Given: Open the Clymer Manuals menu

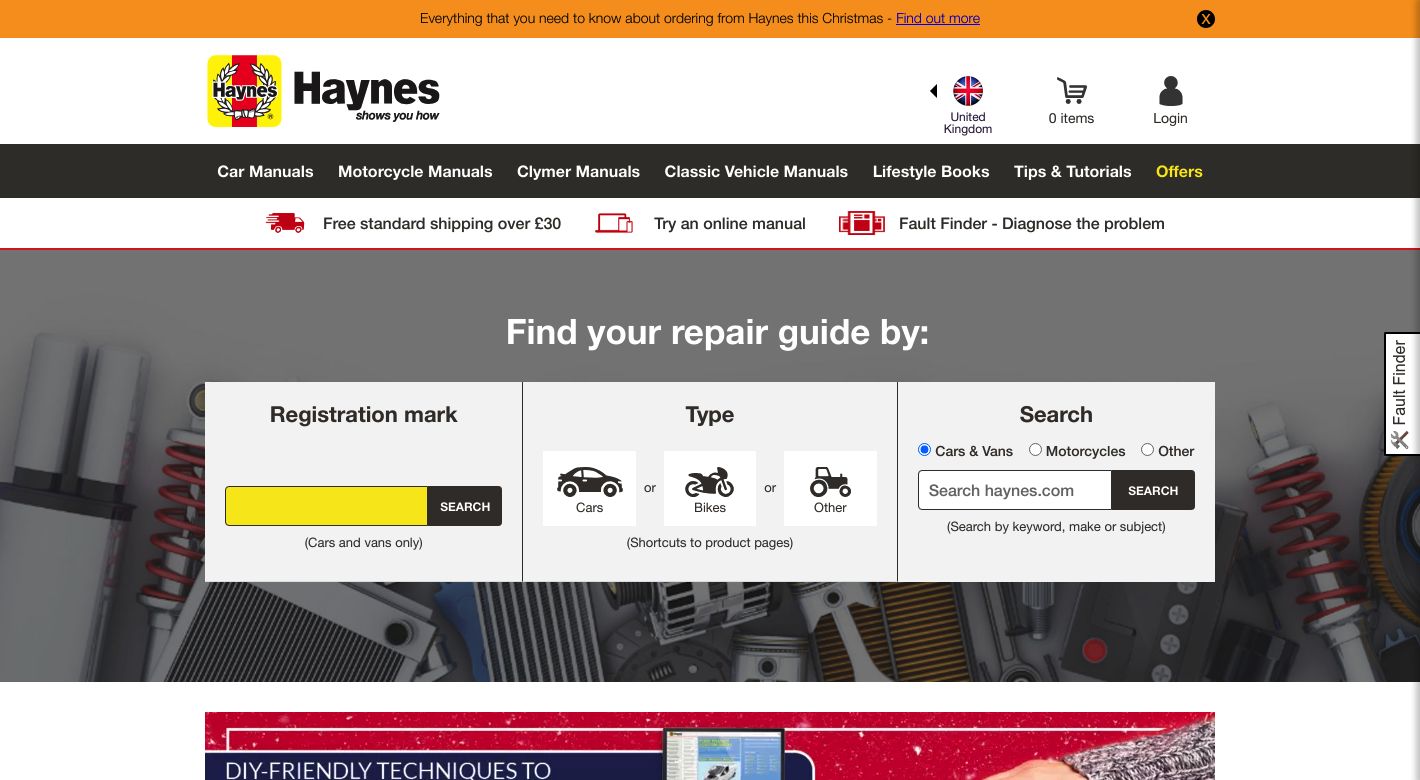Looking at the screenshot, I should [578, 171].
